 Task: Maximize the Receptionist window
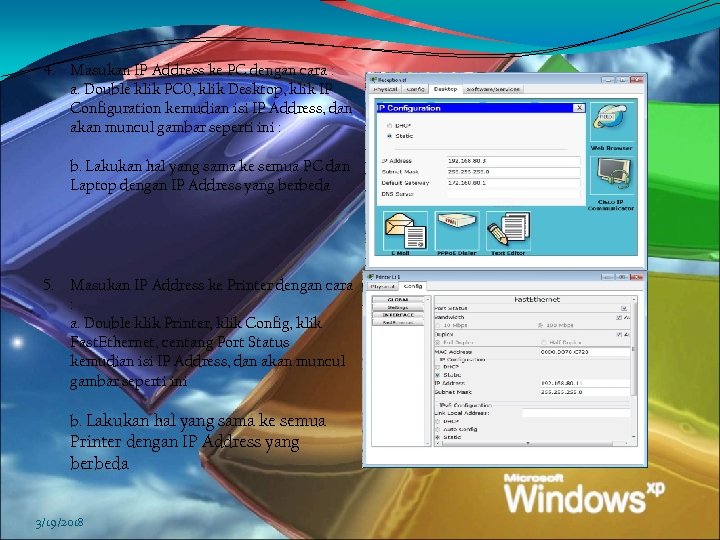[622, 80]
